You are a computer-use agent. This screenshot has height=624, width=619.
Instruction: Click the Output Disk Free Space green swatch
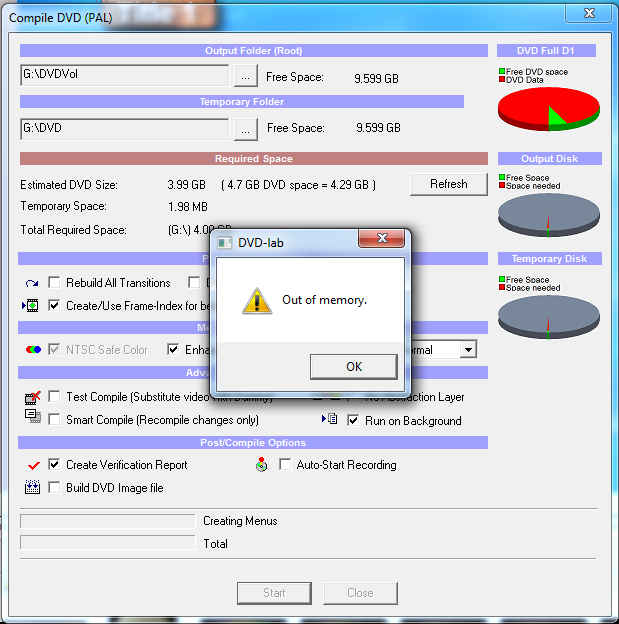coord(502,177)
